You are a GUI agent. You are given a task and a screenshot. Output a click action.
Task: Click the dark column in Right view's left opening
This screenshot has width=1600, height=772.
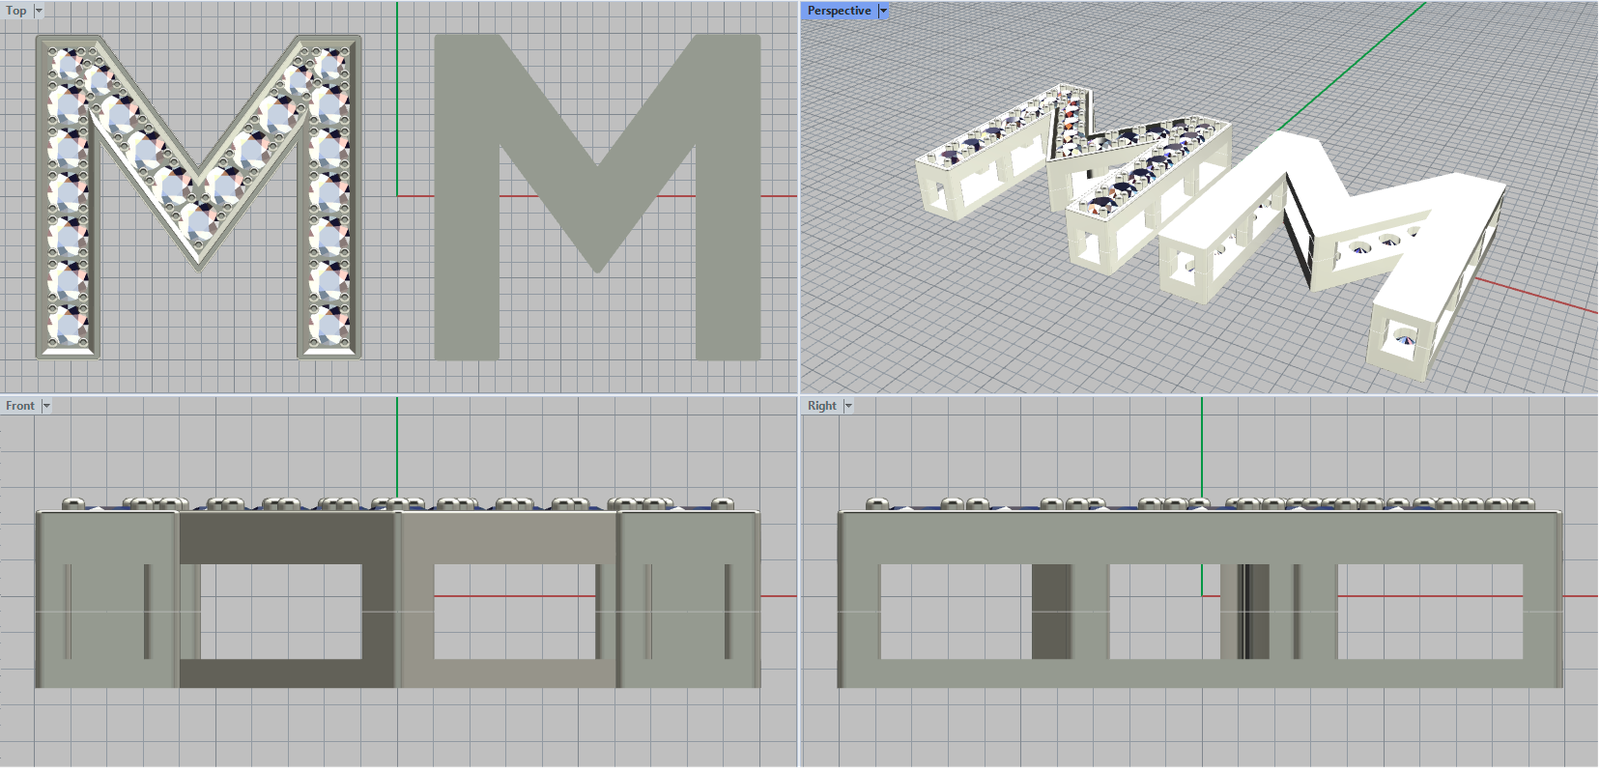tap(1051, 611)
